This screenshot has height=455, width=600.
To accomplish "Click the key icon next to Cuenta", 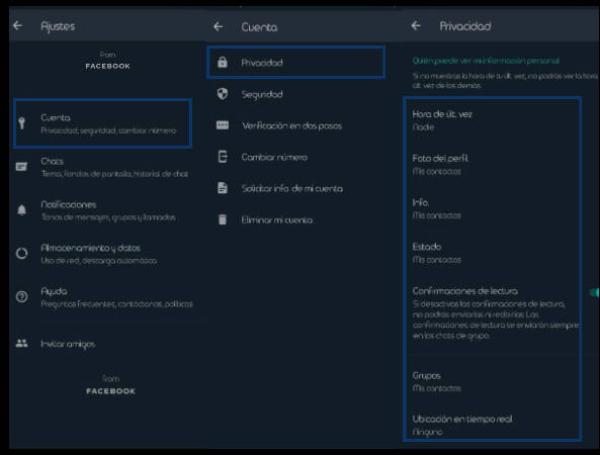I will 22,123.
